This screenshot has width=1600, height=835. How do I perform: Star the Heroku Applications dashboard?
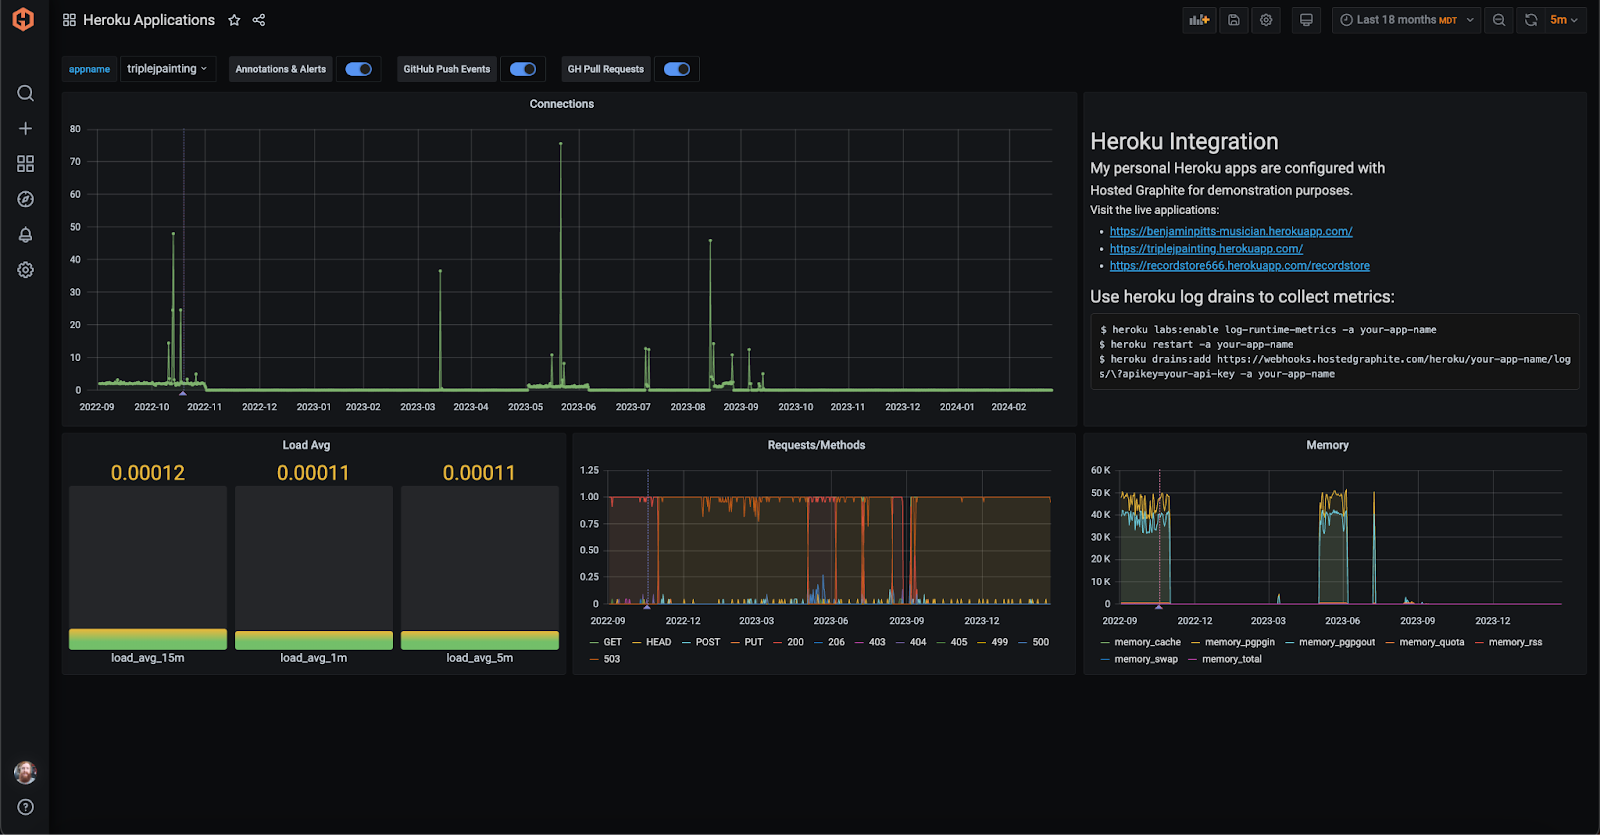[234, 20]
